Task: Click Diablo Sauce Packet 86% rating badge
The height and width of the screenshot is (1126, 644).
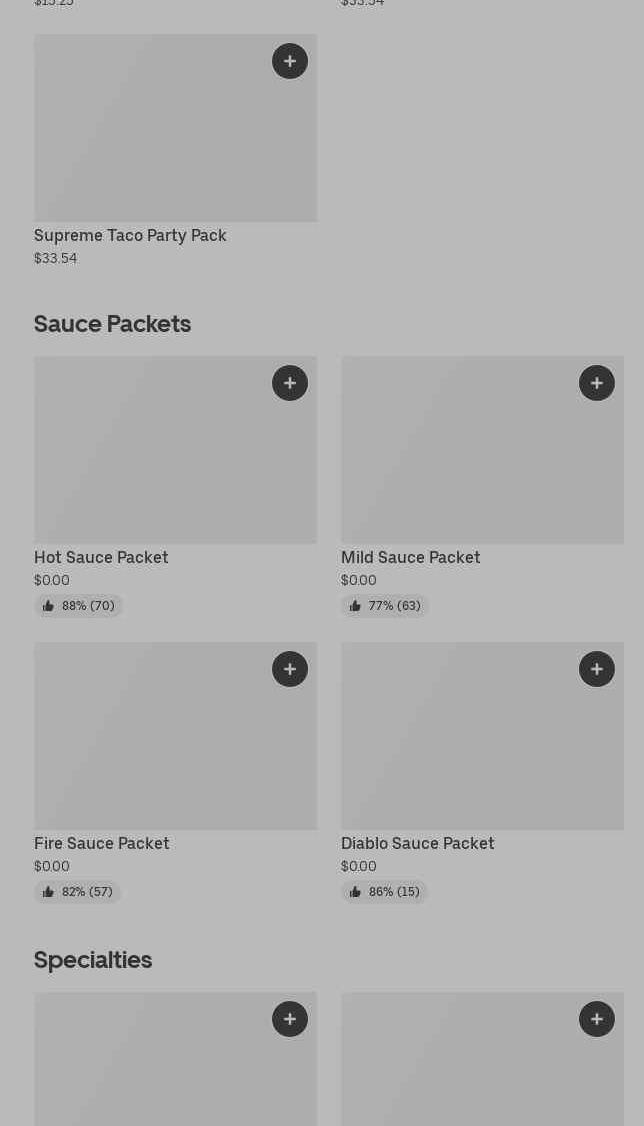Action: [385, 892]
